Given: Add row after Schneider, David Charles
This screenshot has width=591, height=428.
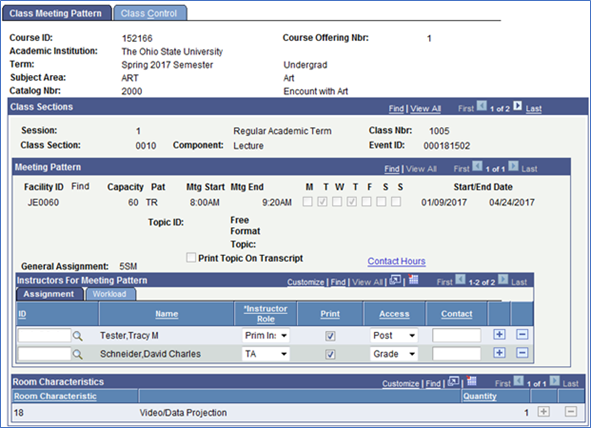Looking at the screenshot, I should [499, 353].
